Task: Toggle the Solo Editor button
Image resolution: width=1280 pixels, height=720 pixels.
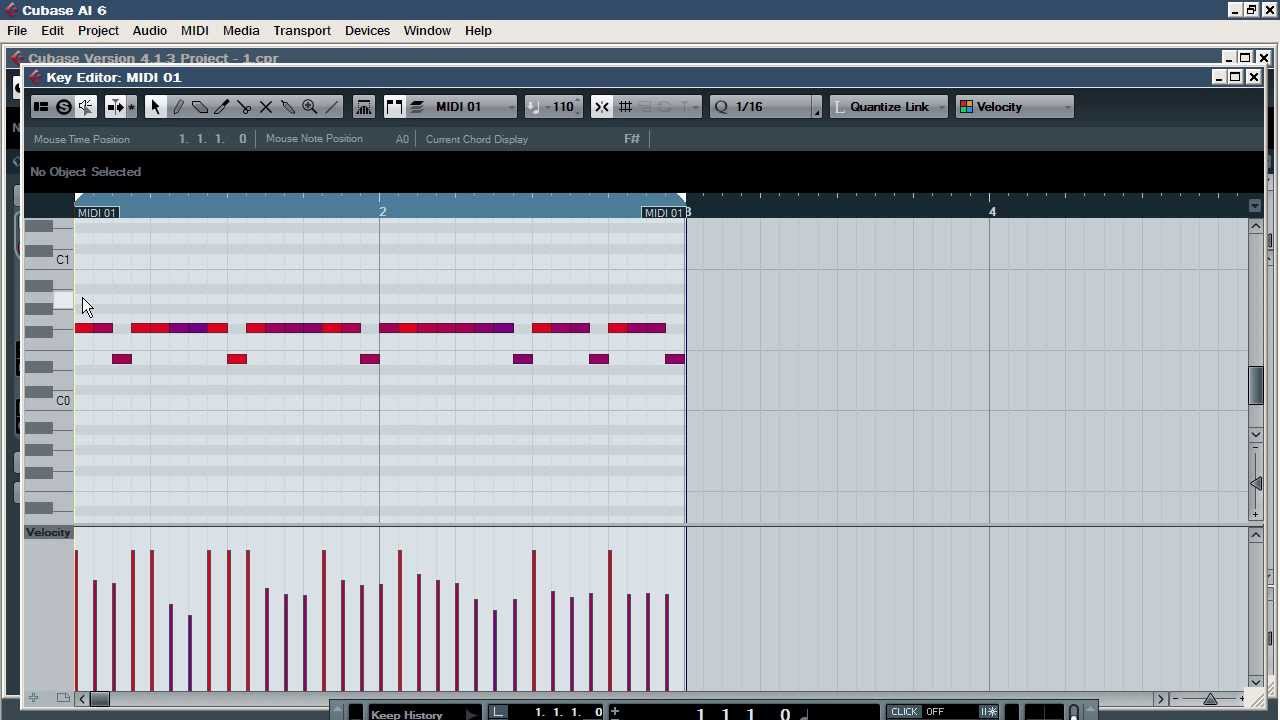Action: [64, 107]
